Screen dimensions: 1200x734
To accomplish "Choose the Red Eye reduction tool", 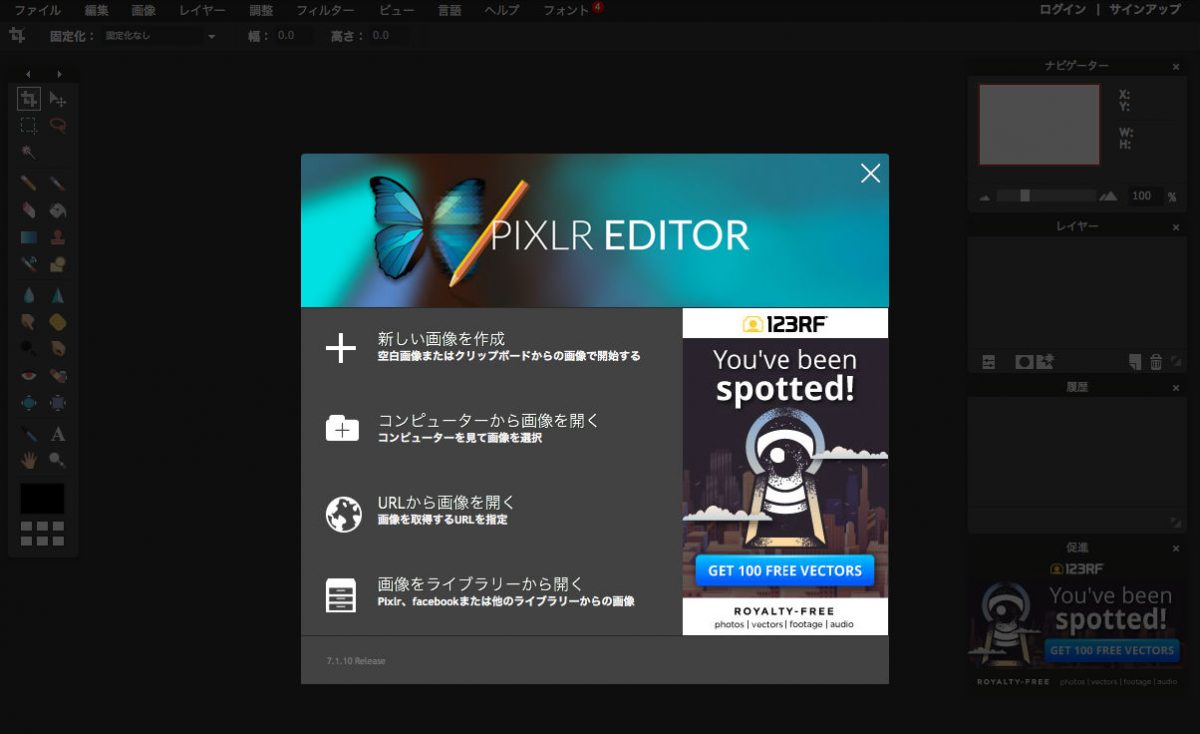I will pyautogui.click(x=29, y=376).
